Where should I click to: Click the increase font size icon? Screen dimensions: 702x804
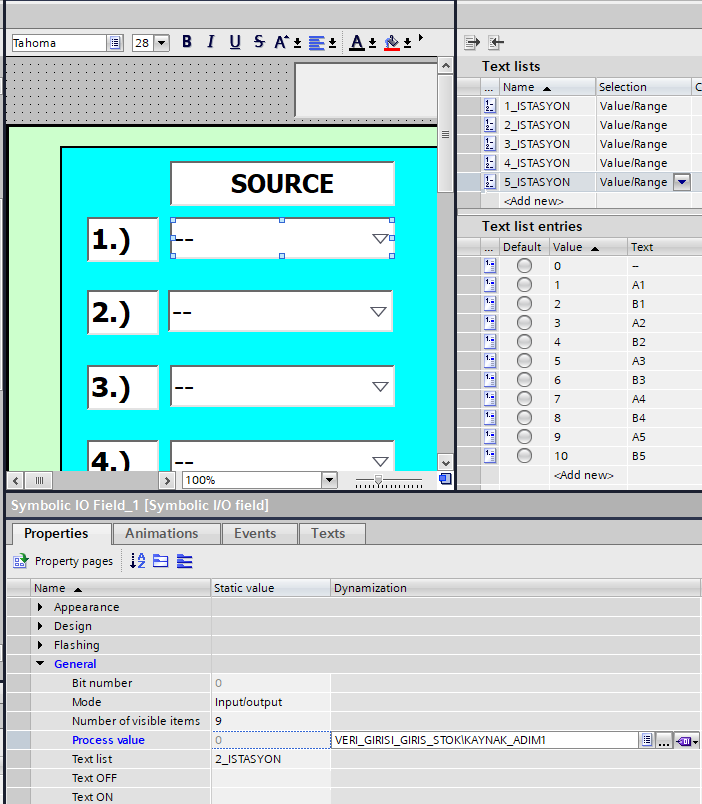(282, 42)
